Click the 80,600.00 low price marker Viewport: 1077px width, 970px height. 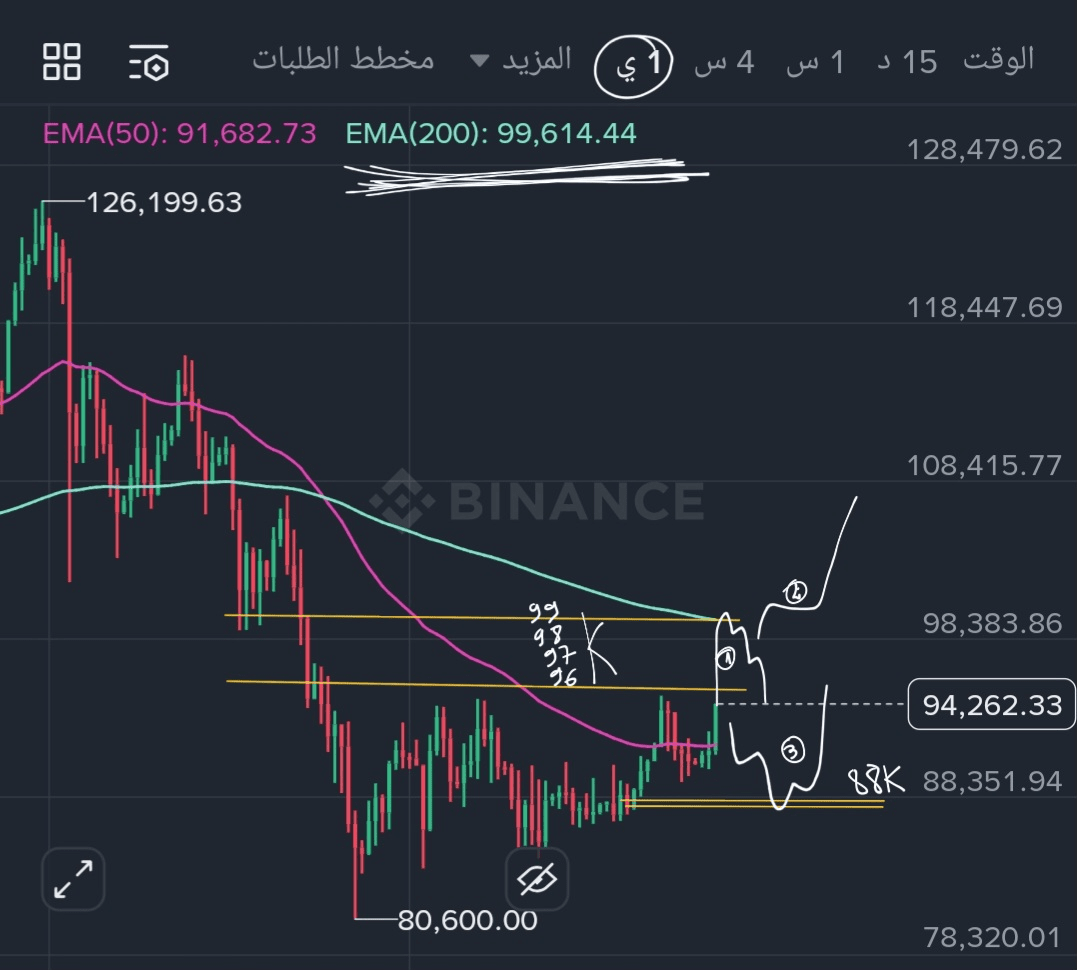coord(467,919)
